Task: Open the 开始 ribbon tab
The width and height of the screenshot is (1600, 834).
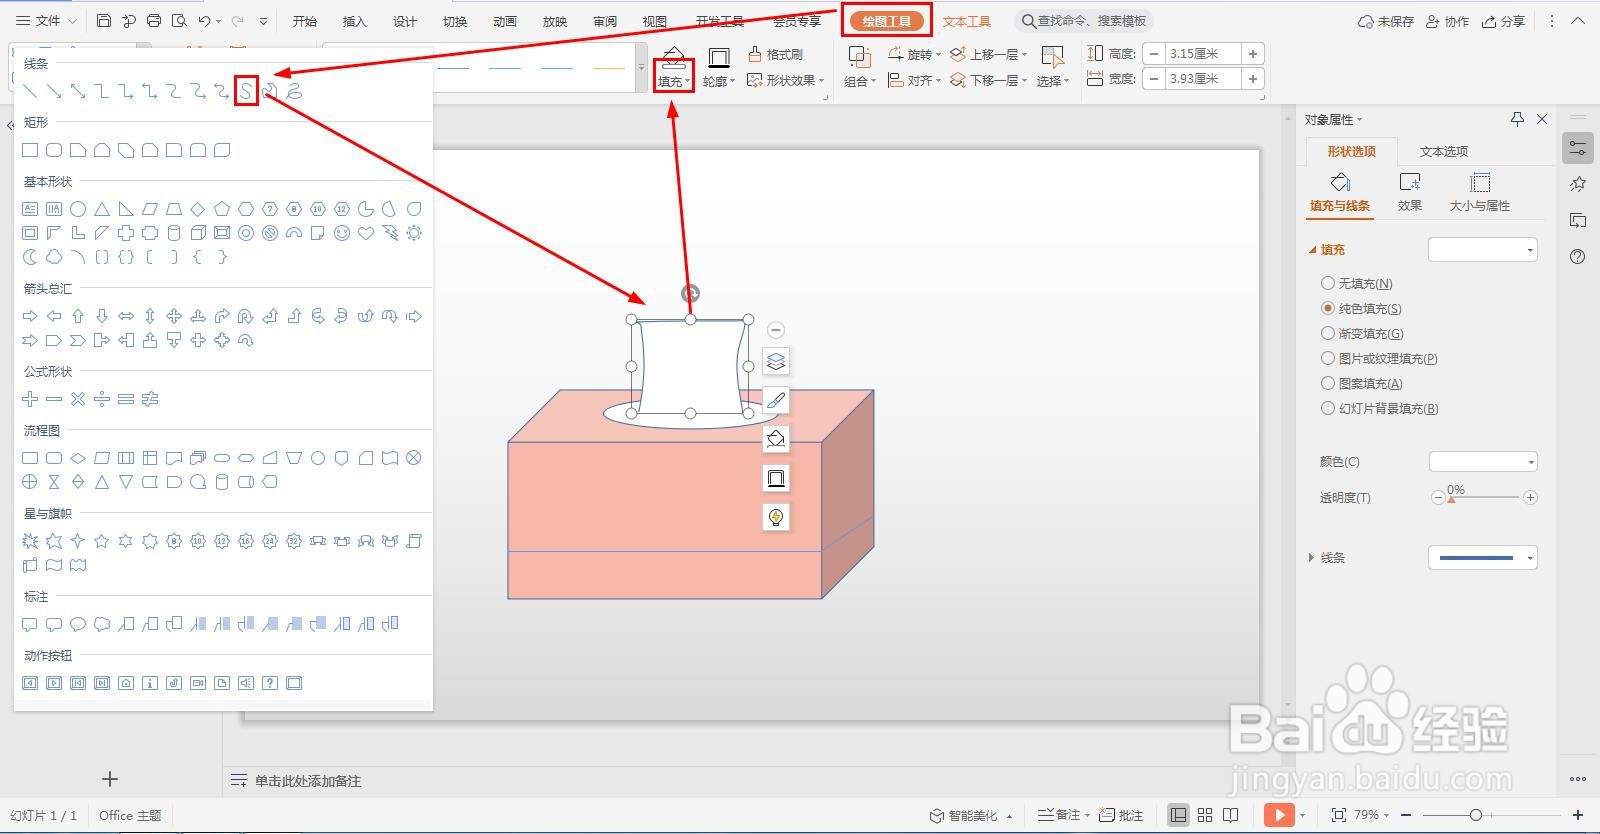Action: pyautogui.click(x=305, y=21)
